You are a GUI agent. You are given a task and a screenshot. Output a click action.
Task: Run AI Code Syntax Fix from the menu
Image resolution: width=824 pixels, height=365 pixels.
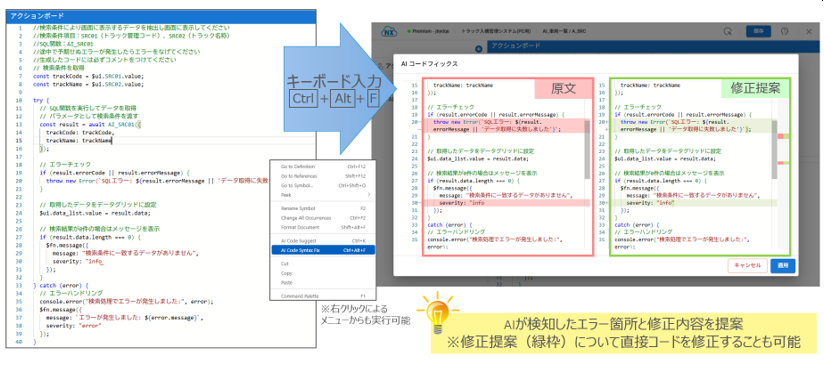(323, 250)
